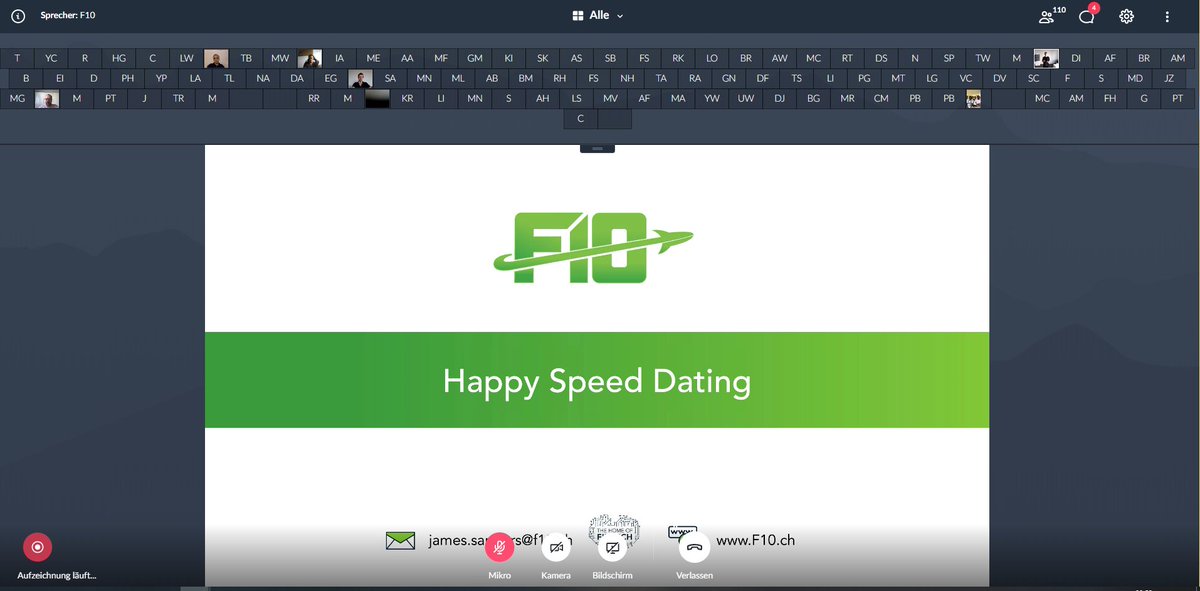Select participant tile IA
The height and width of the screenshot is (591, 1200).
tap(339, 58)
